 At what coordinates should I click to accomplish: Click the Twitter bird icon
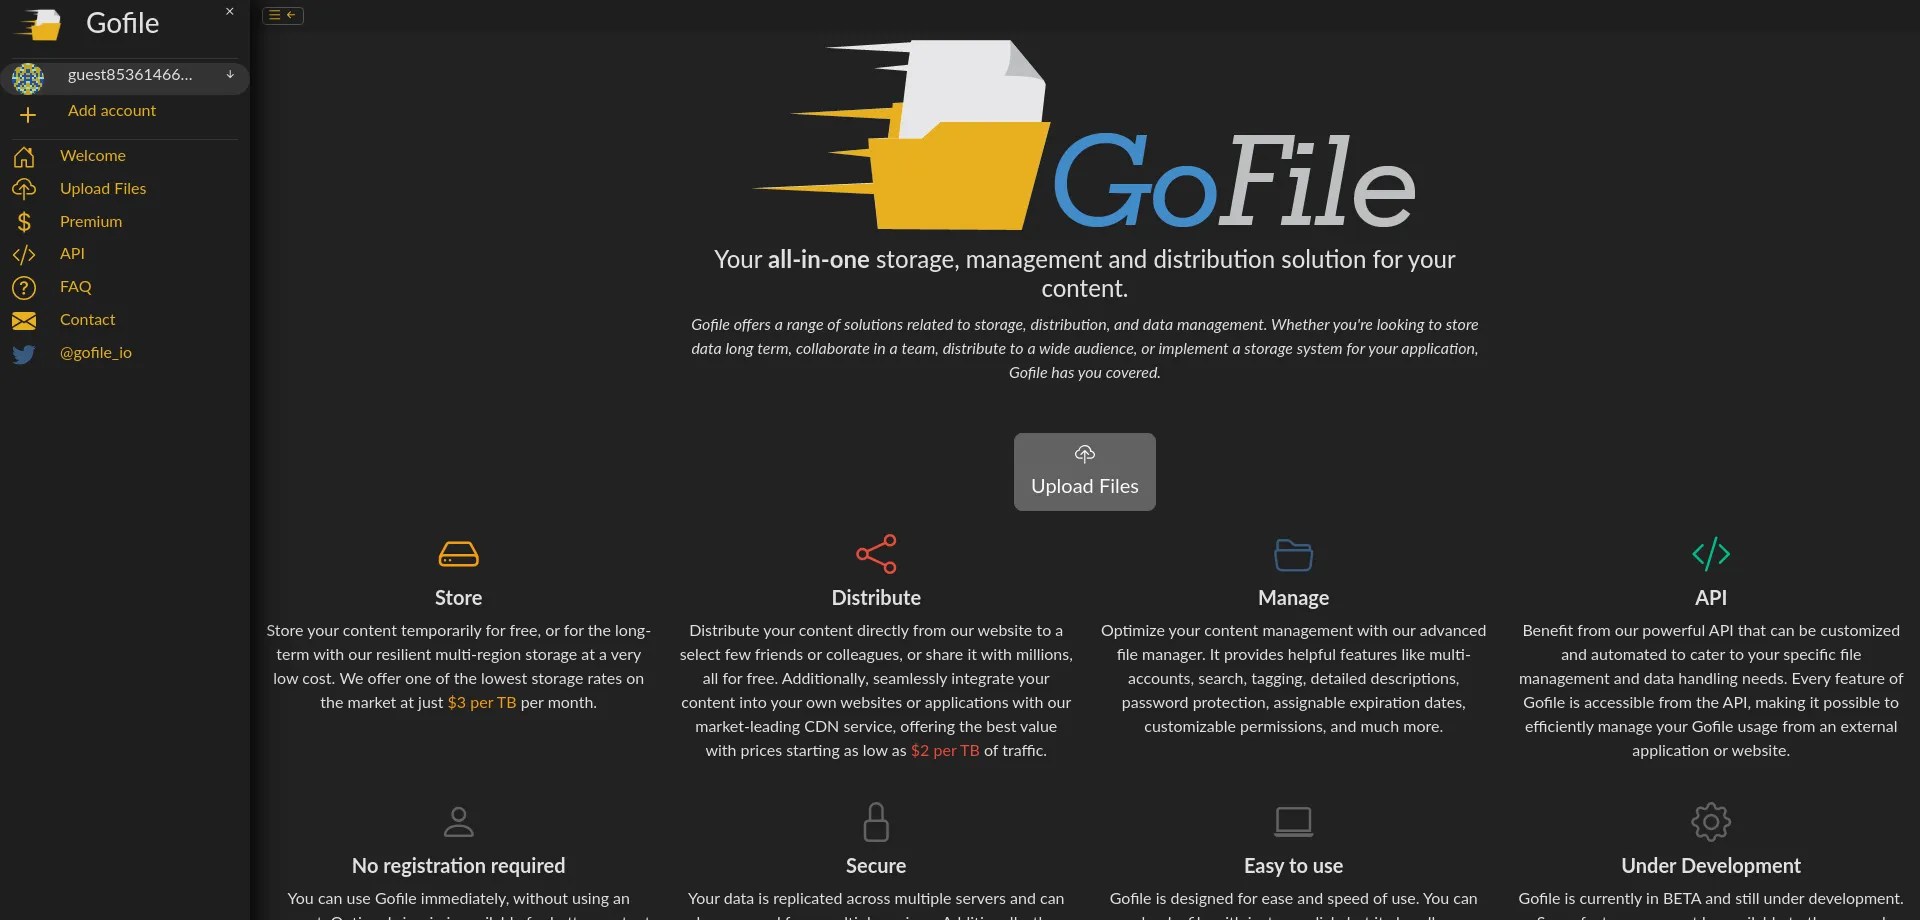[x=23, y=354]
